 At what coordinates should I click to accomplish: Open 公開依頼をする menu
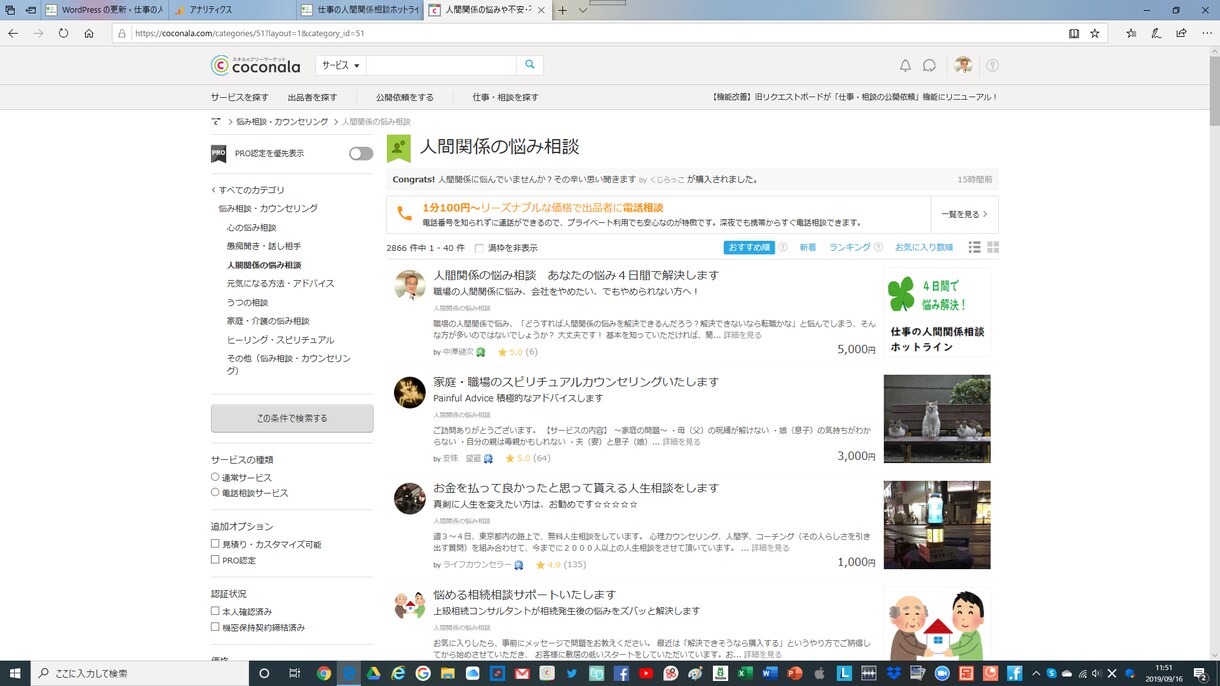(405, 97)
